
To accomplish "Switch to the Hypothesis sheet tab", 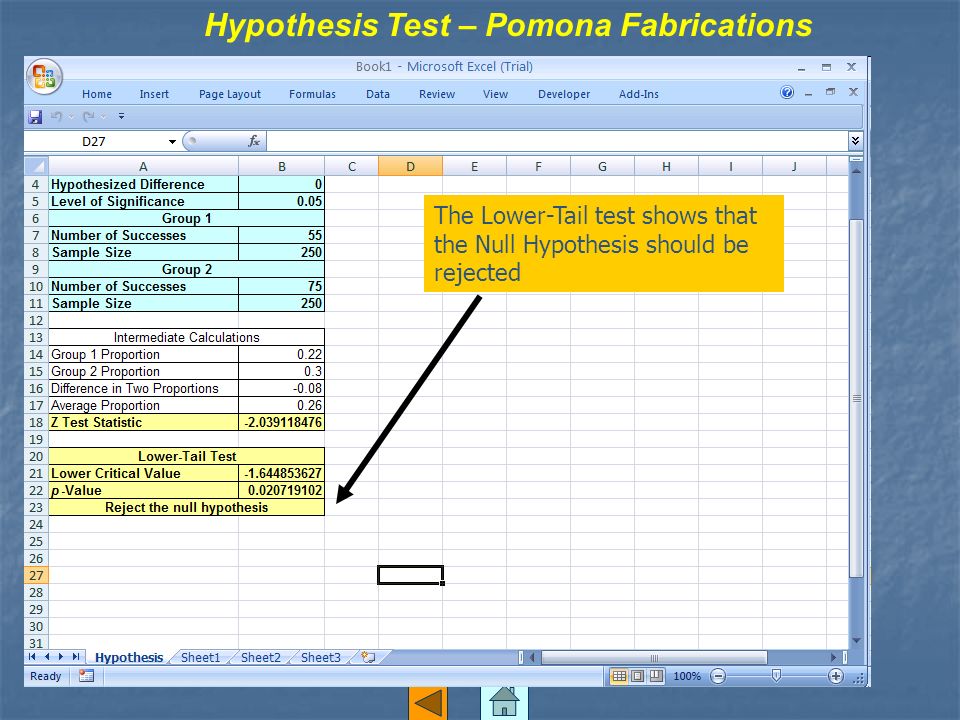I will [x=129, y=658].
